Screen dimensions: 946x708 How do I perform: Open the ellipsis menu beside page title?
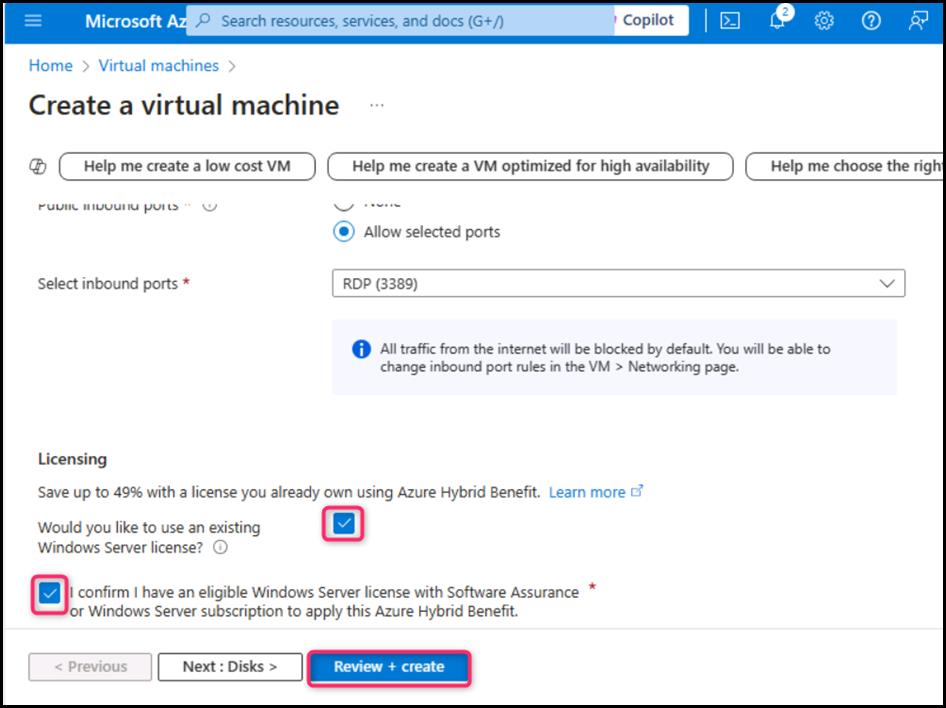tap(377, 106)
